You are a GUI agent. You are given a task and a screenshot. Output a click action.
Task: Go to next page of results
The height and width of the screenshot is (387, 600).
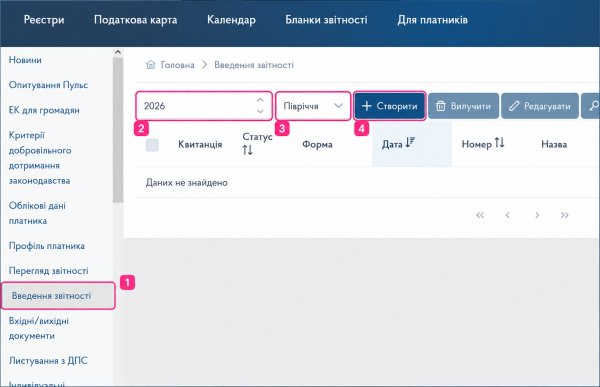[537, 215]
